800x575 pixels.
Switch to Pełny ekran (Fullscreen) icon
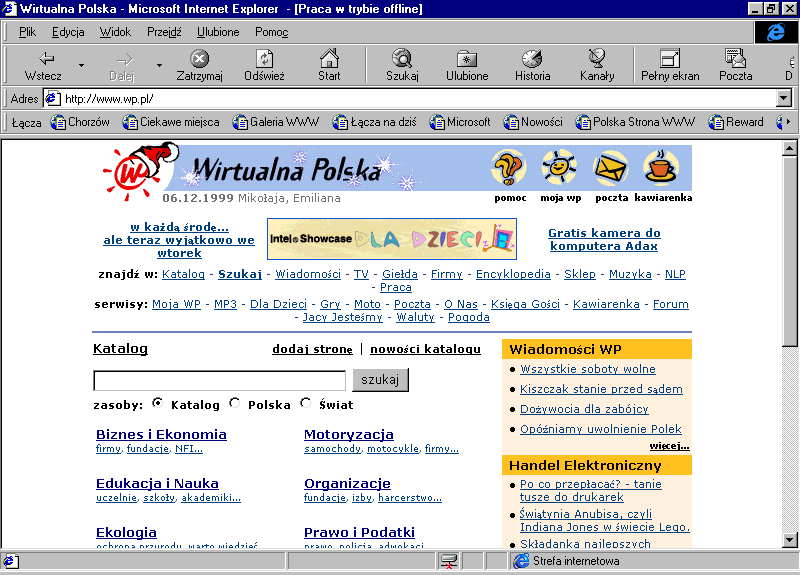pyautogui.click(x=670, y=60)
